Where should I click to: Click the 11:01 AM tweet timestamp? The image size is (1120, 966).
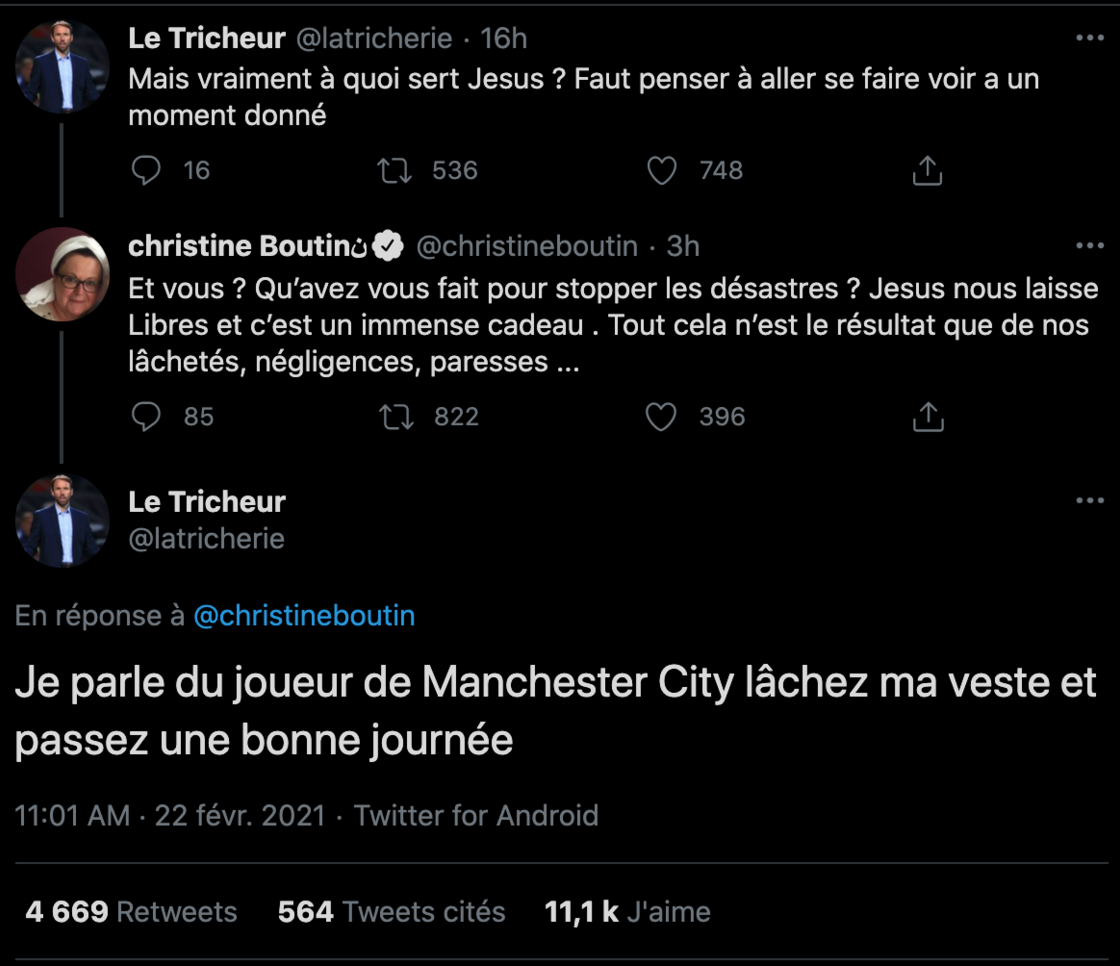coord(170,816)
